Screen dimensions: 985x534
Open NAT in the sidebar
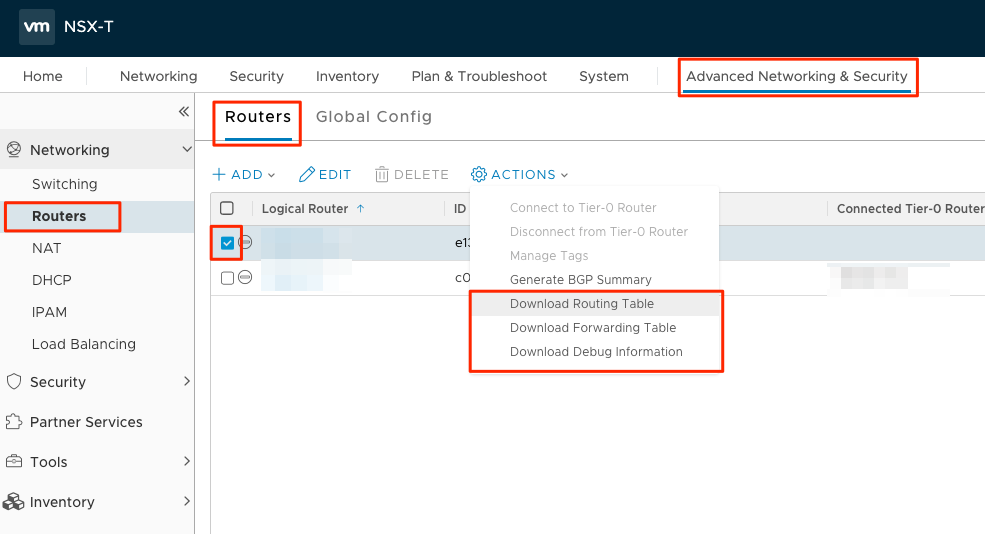46,248
